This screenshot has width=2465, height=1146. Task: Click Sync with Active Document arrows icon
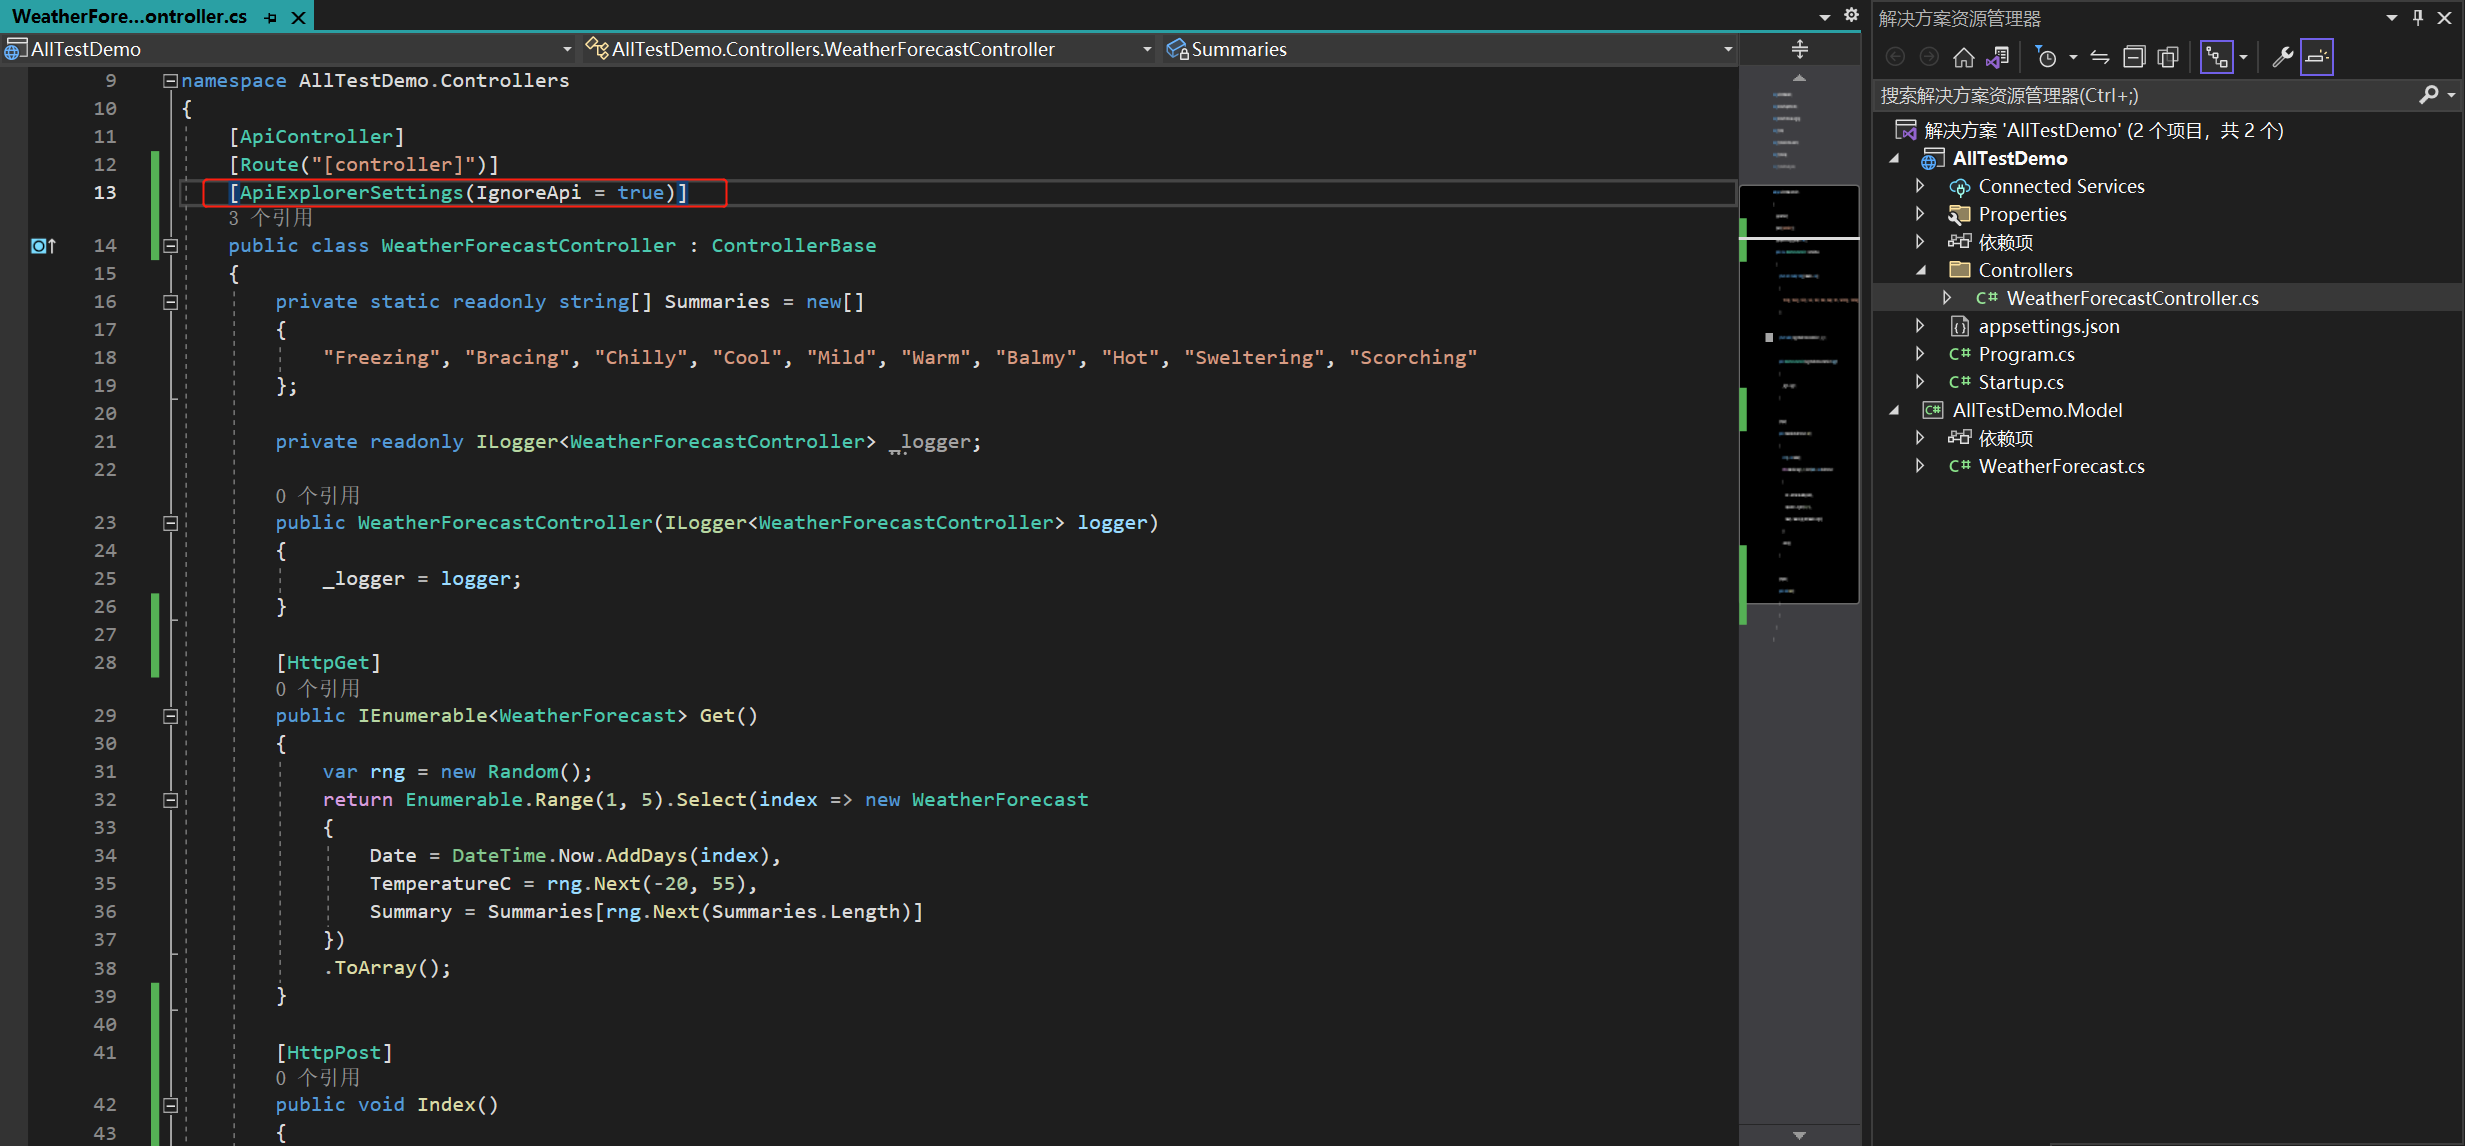tap(2100, 57)
